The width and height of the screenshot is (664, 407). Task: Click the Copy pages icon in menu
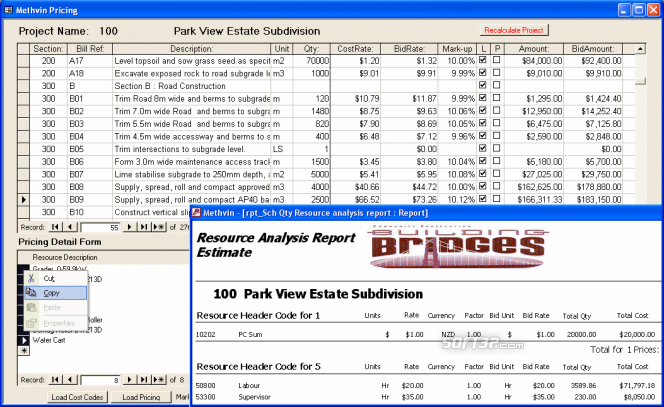tap(31, 292)
